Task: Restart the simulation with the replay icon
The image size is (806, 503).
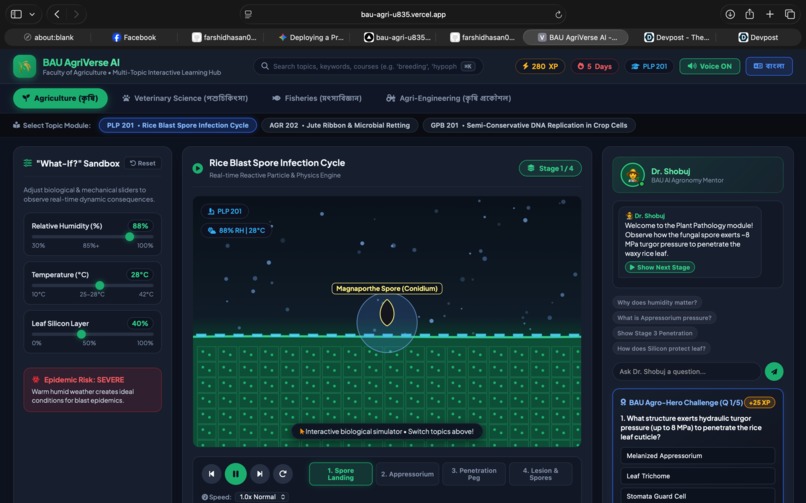Action: (x=283, y=474)
